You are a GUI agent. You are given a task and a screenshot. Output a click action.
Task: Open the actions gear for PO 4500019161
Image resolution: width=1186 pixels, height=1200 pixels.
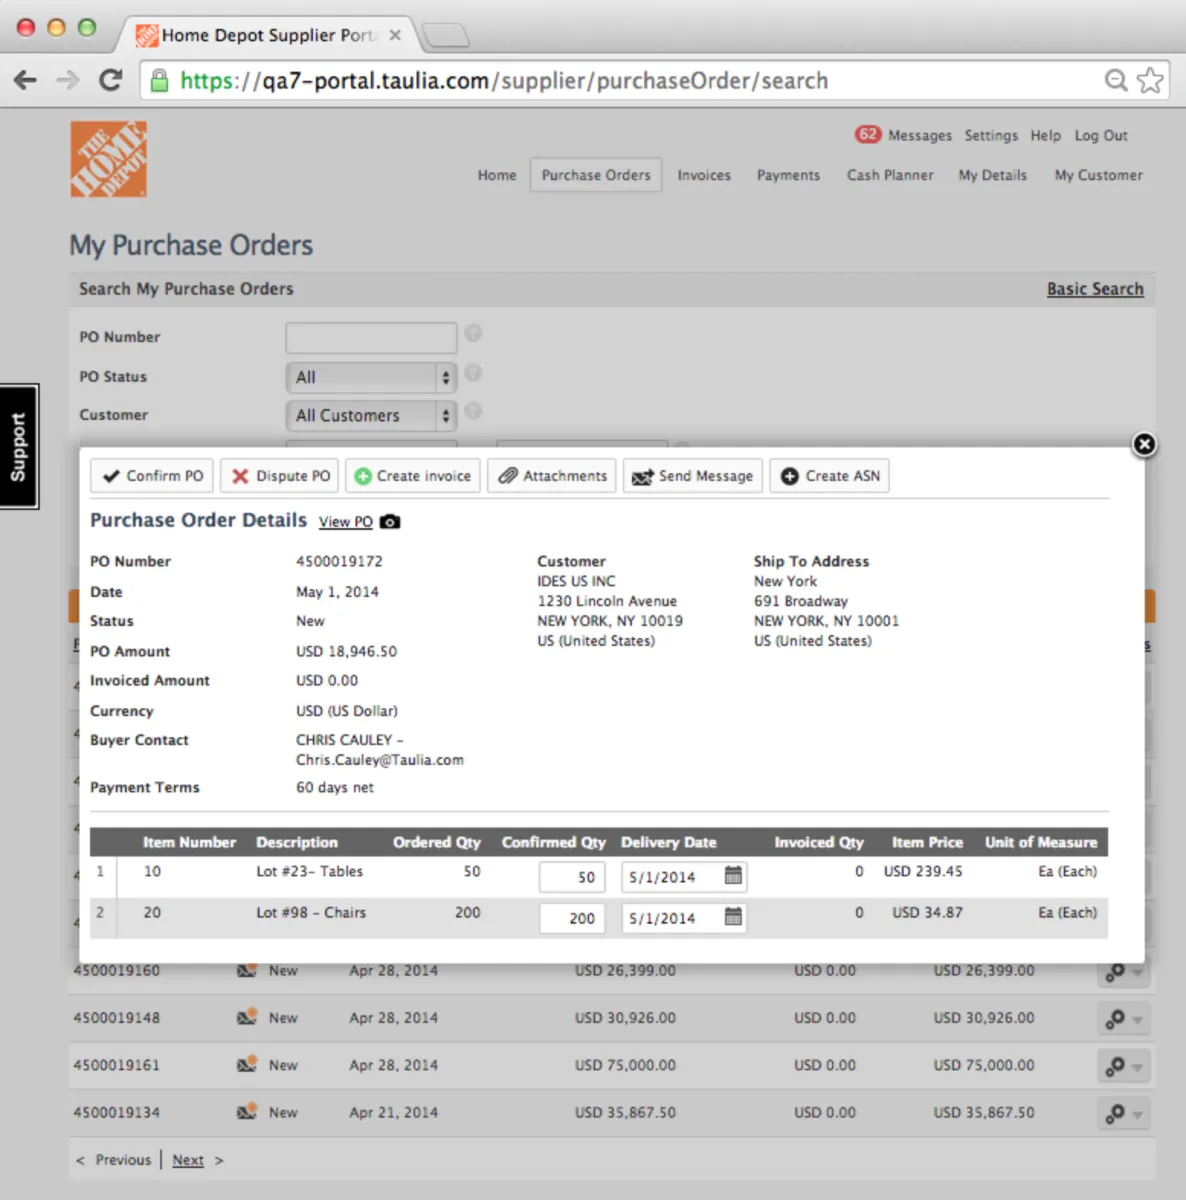pos(1123,1066)
